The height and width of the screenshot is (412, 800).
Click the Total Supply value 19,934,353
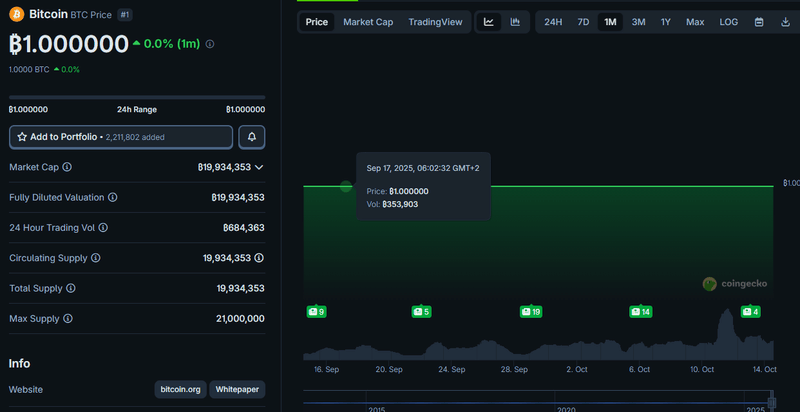(x=240, y=288)
